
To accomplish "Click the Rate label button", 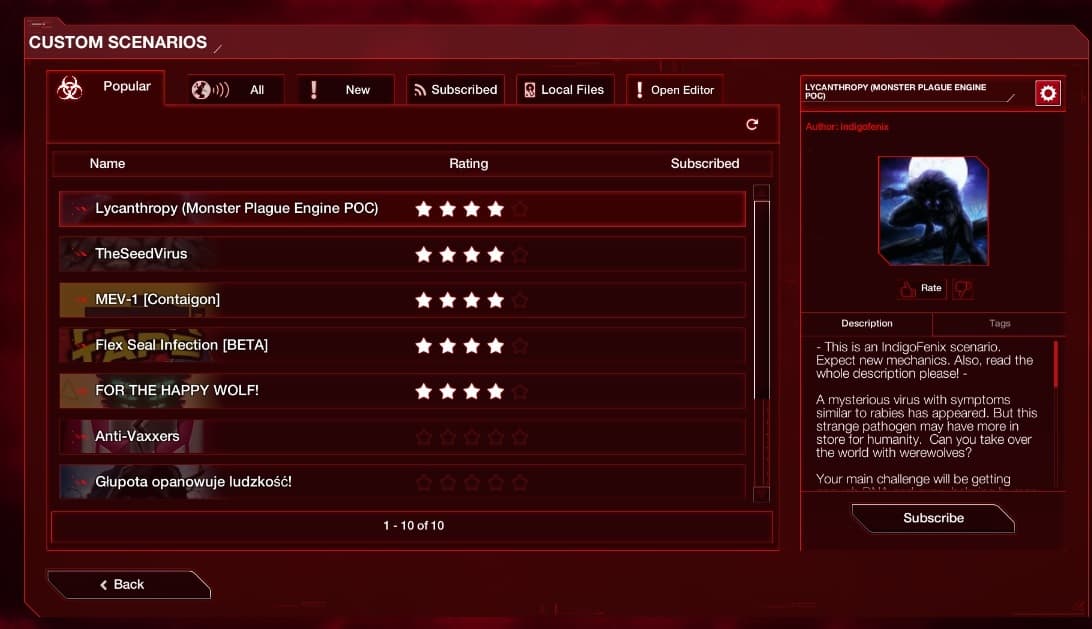I will (x=931, y=288).
